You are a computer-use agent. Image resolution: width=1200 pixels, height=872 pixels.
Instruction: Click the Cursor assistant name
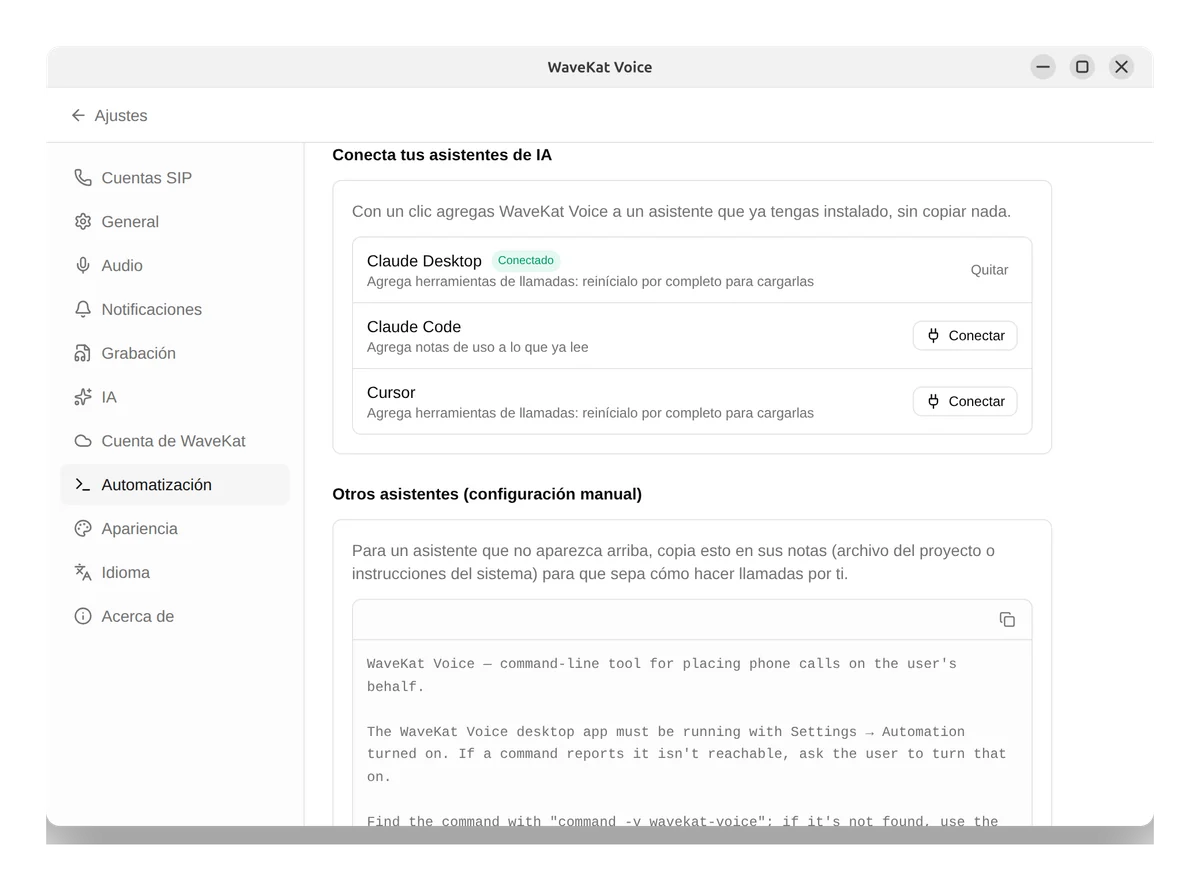point(391,393)
